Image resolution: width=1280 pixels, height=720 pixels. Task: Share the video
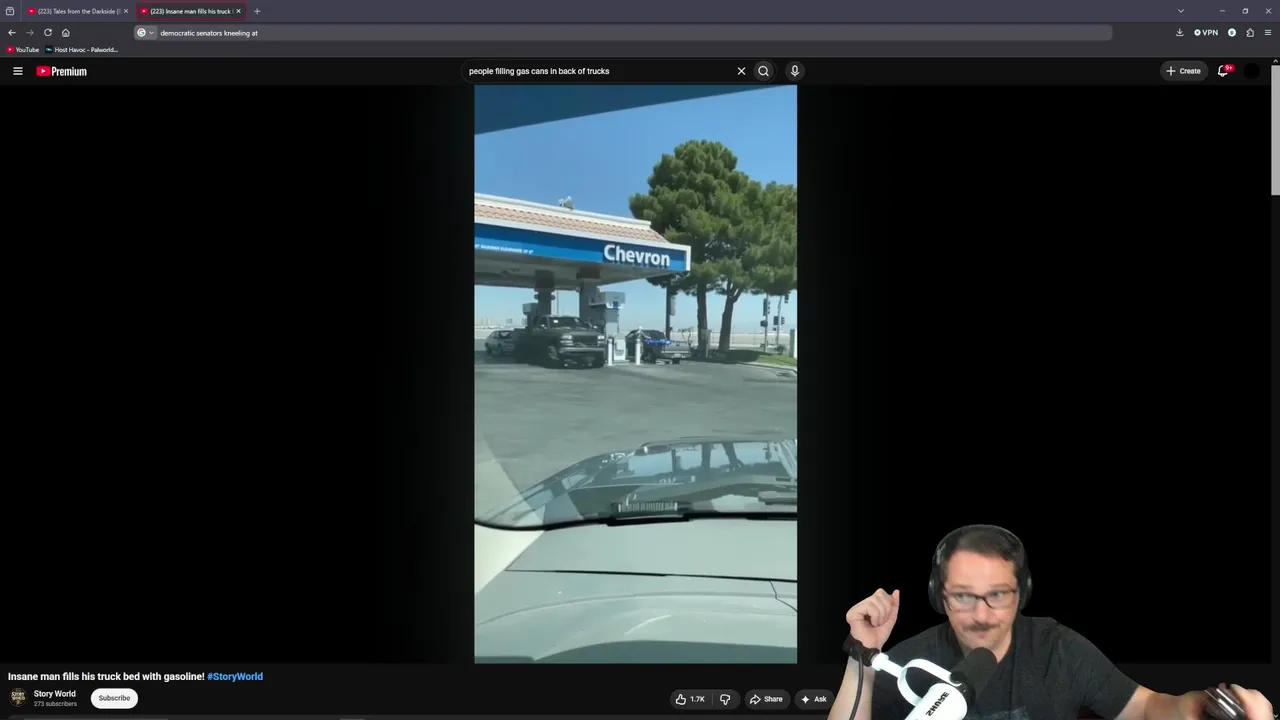[x=766, y=699]
